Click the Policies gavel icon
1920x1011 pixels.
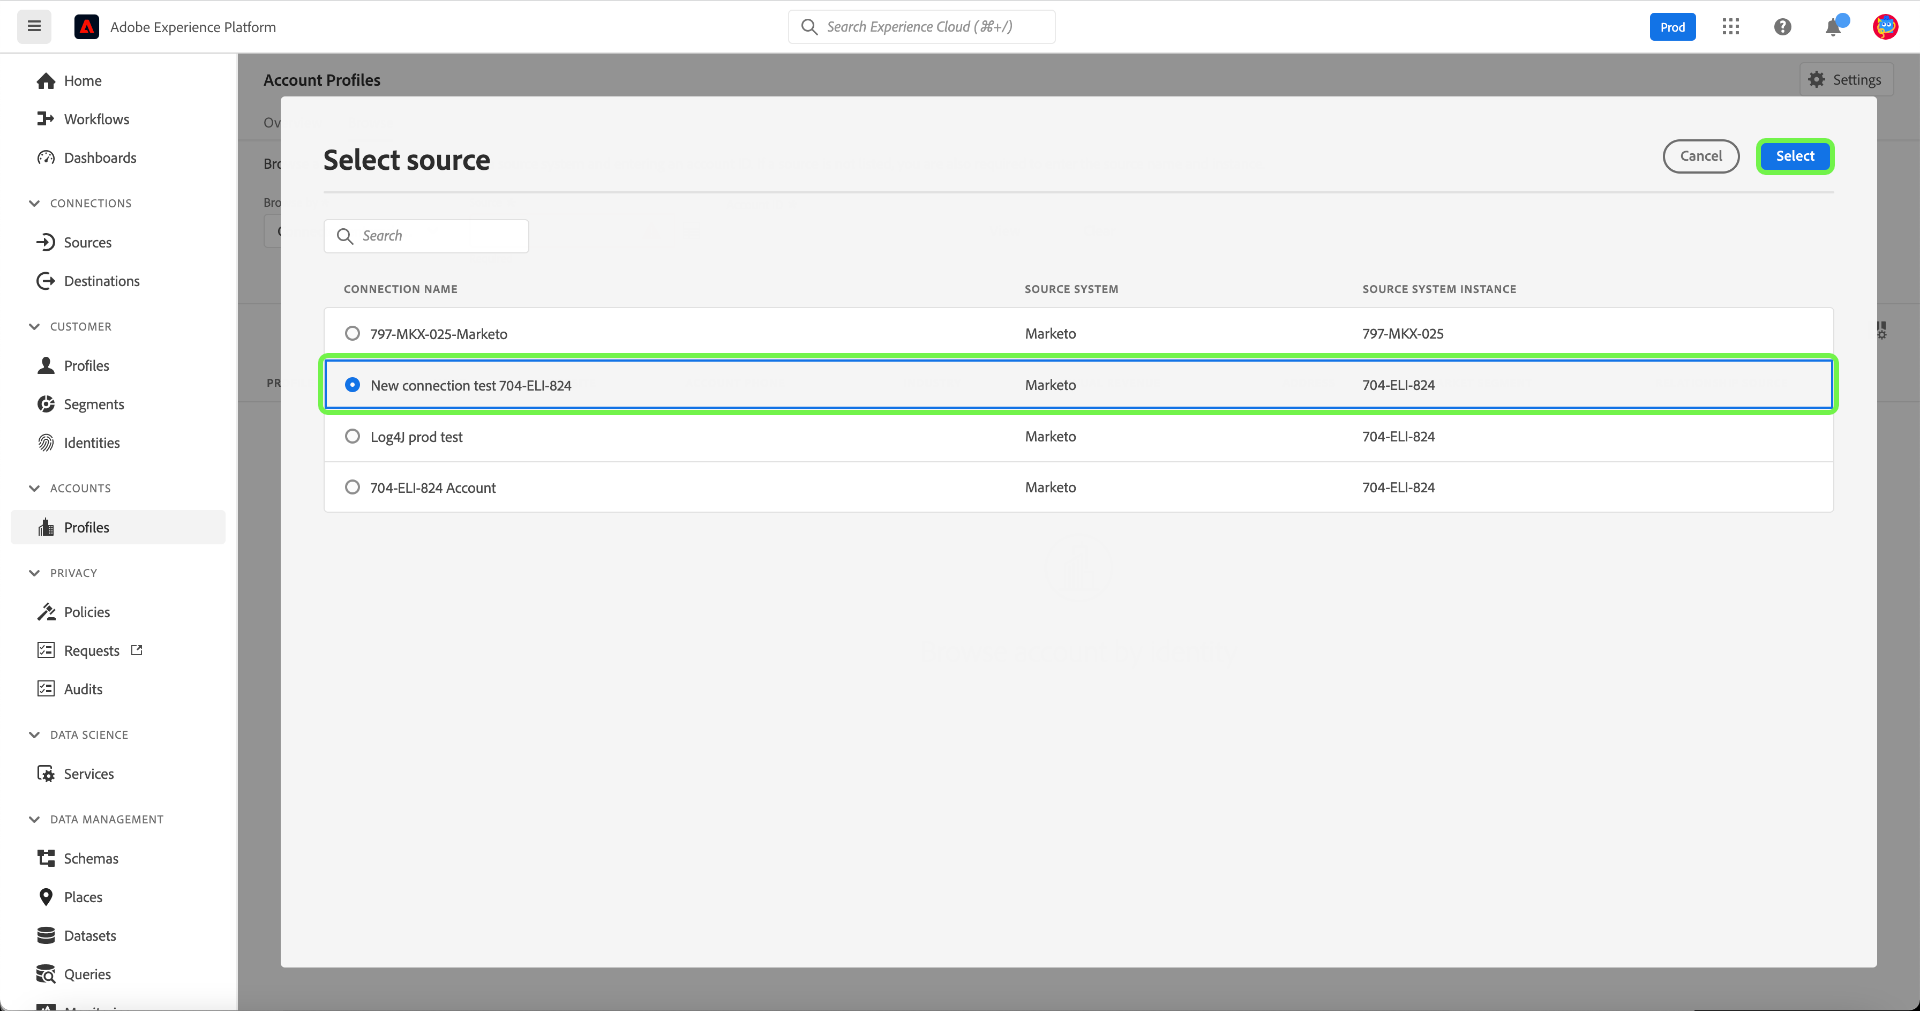[46, 612]
